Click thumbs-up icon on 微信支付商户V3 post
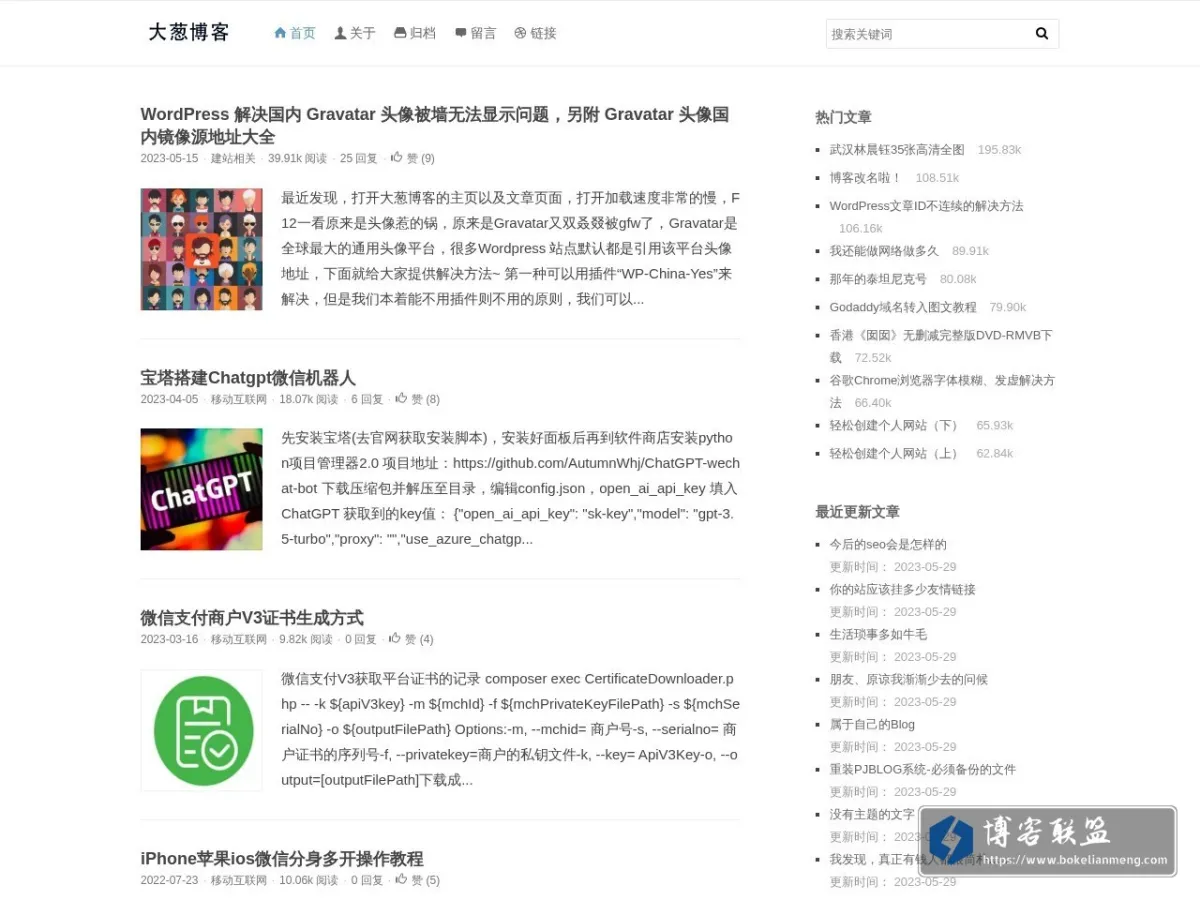1200x900 pixels. [395, 638]
